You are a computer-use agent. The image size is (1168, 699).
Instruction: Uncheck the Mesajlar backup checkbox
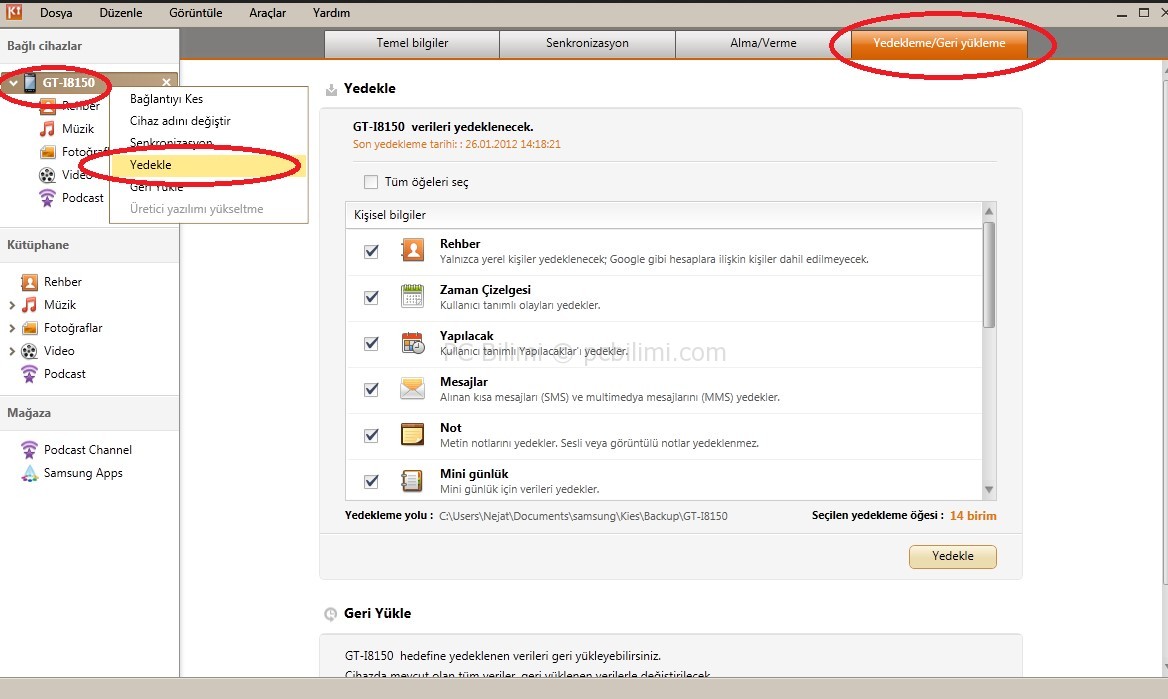click(371, 389)
